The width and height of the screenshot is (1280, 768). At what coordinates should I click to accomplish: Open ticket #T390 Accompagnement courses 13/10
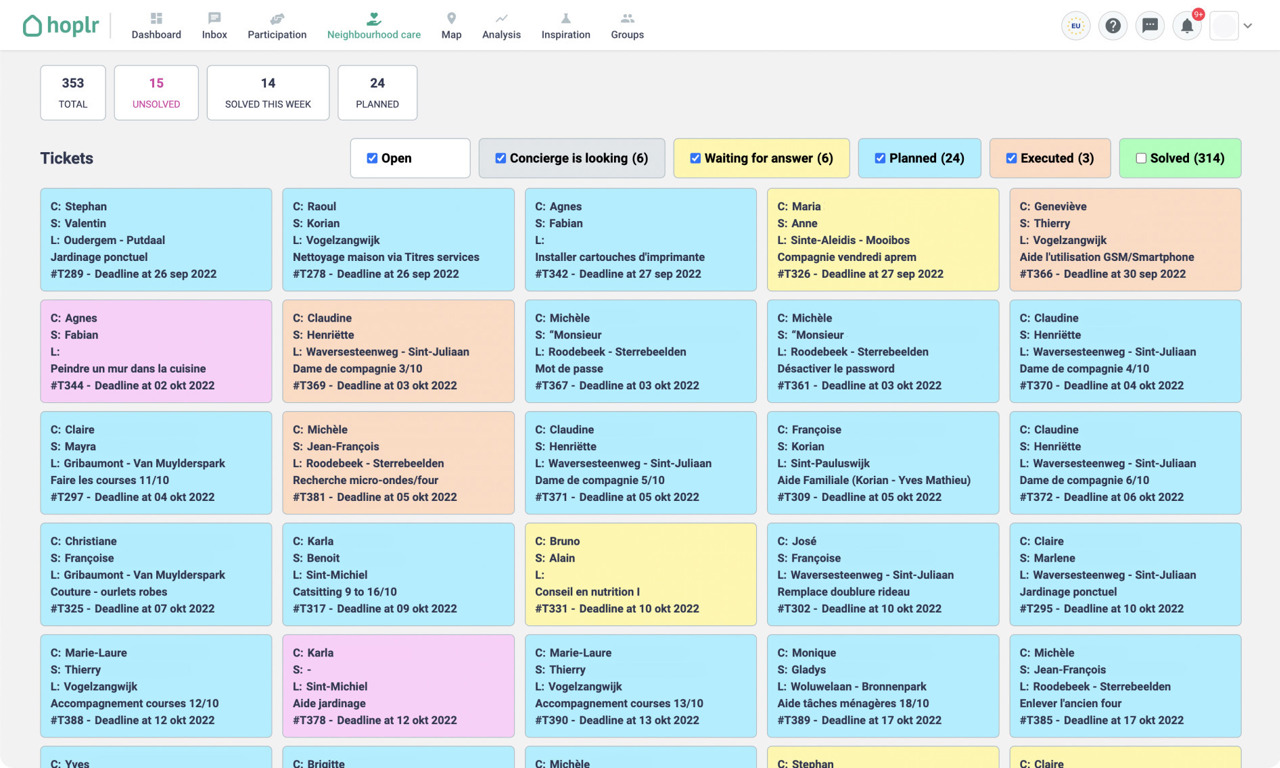tap(641, 686)
